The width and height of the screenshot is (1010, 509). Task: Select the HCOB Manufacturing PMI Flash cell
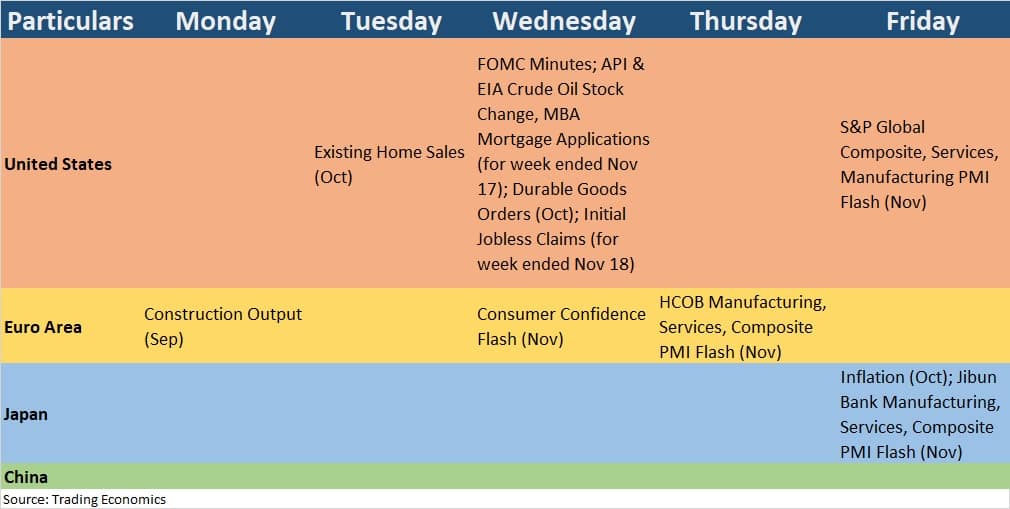click(x=742, y=327)
